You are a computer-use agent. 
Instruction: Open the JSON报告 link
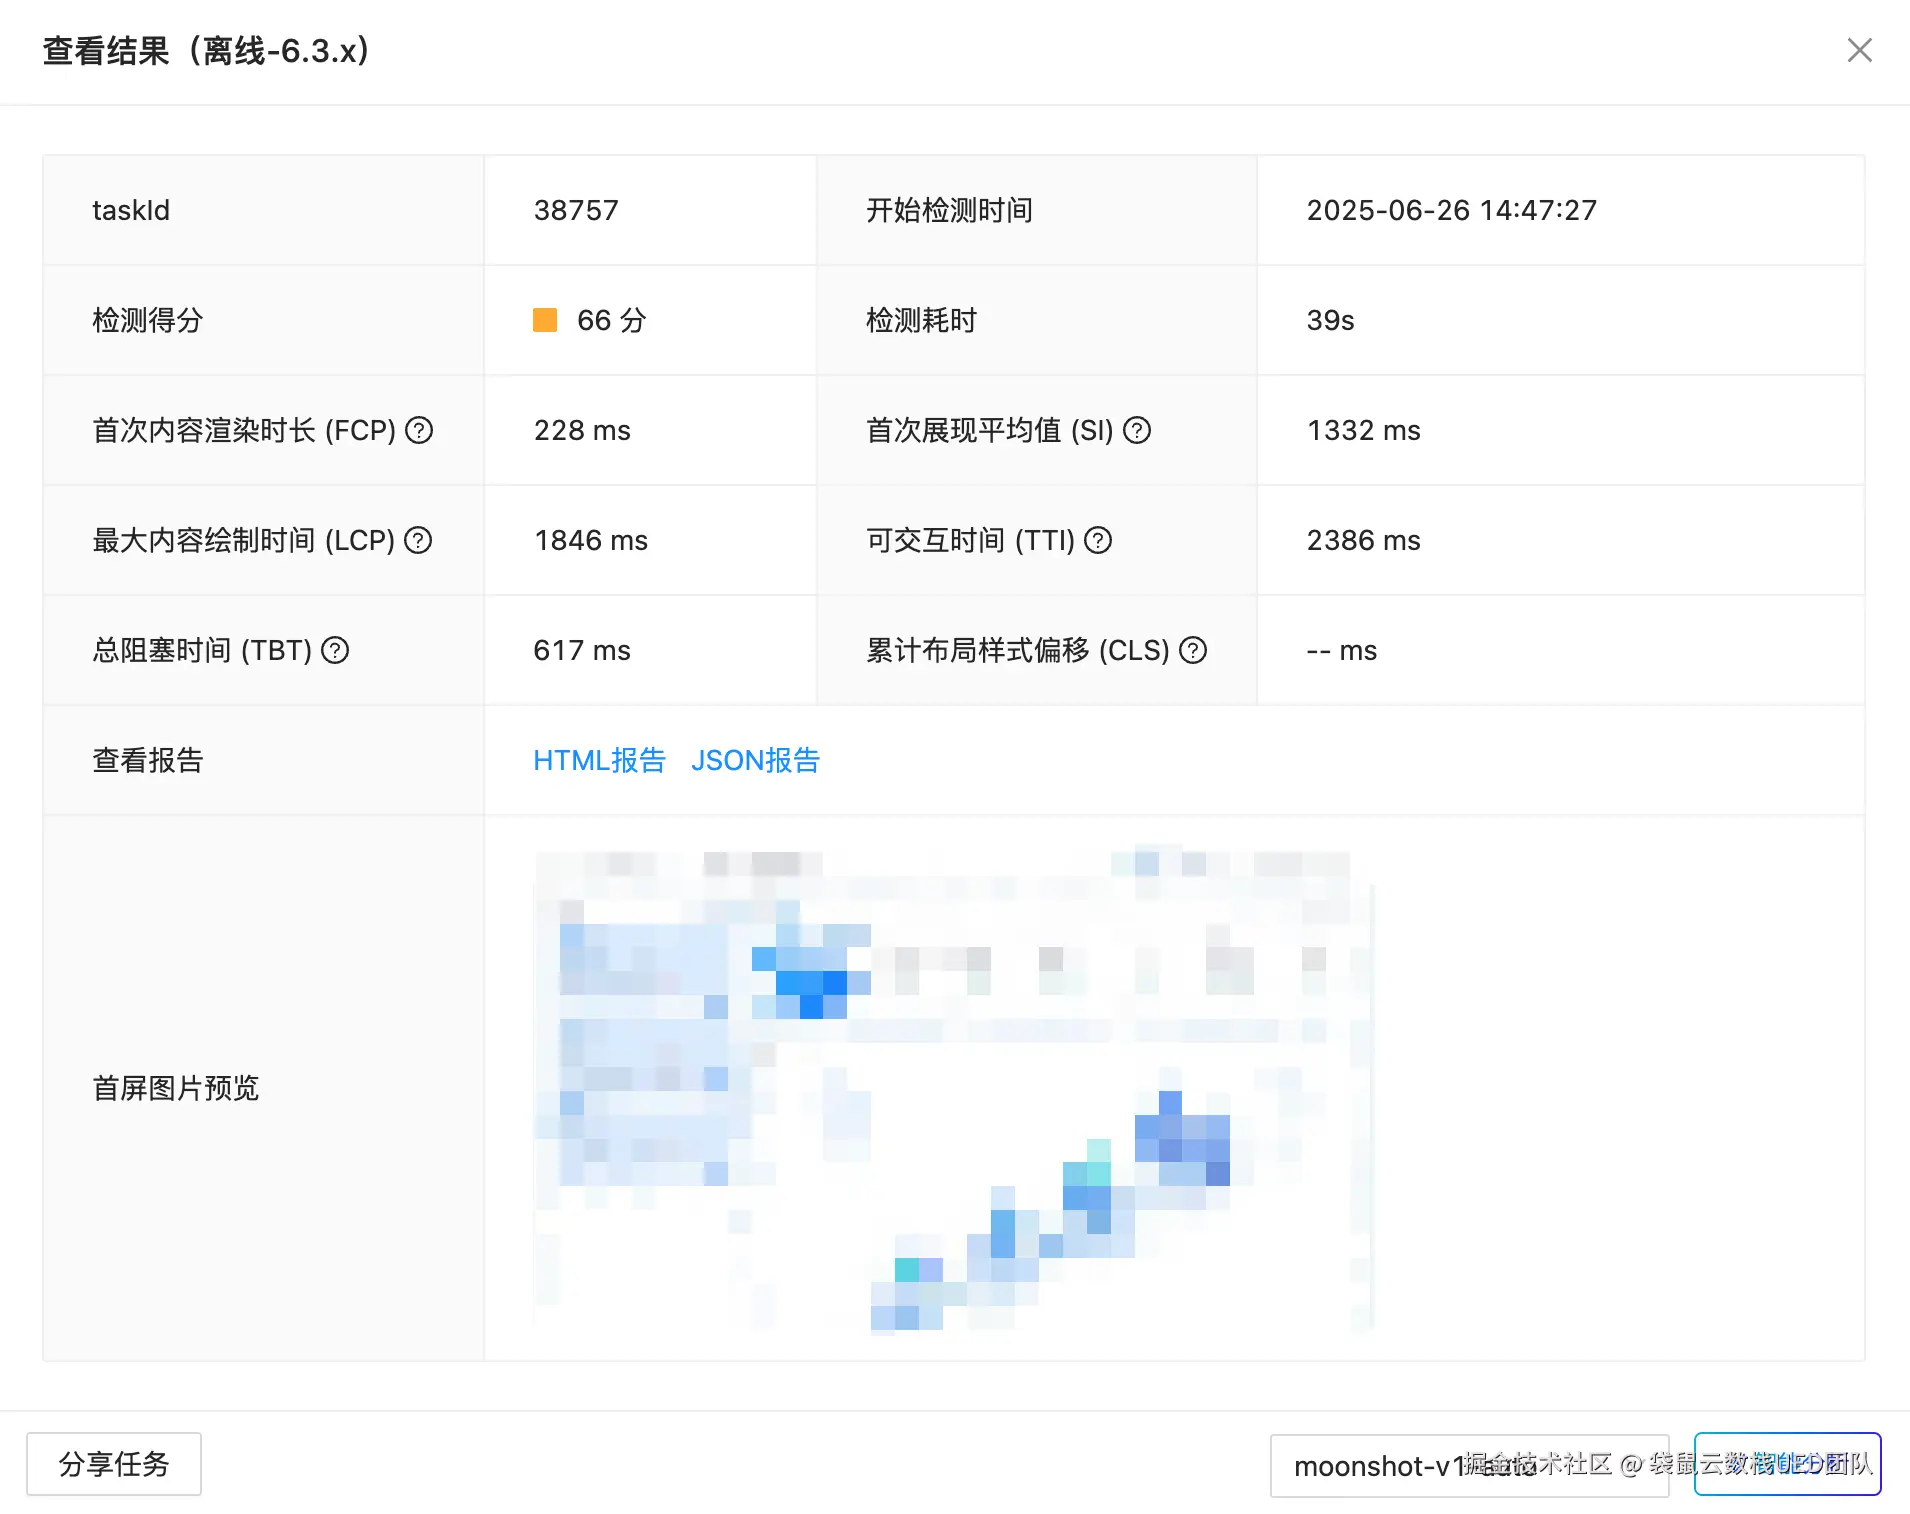[x=755, y=760]
